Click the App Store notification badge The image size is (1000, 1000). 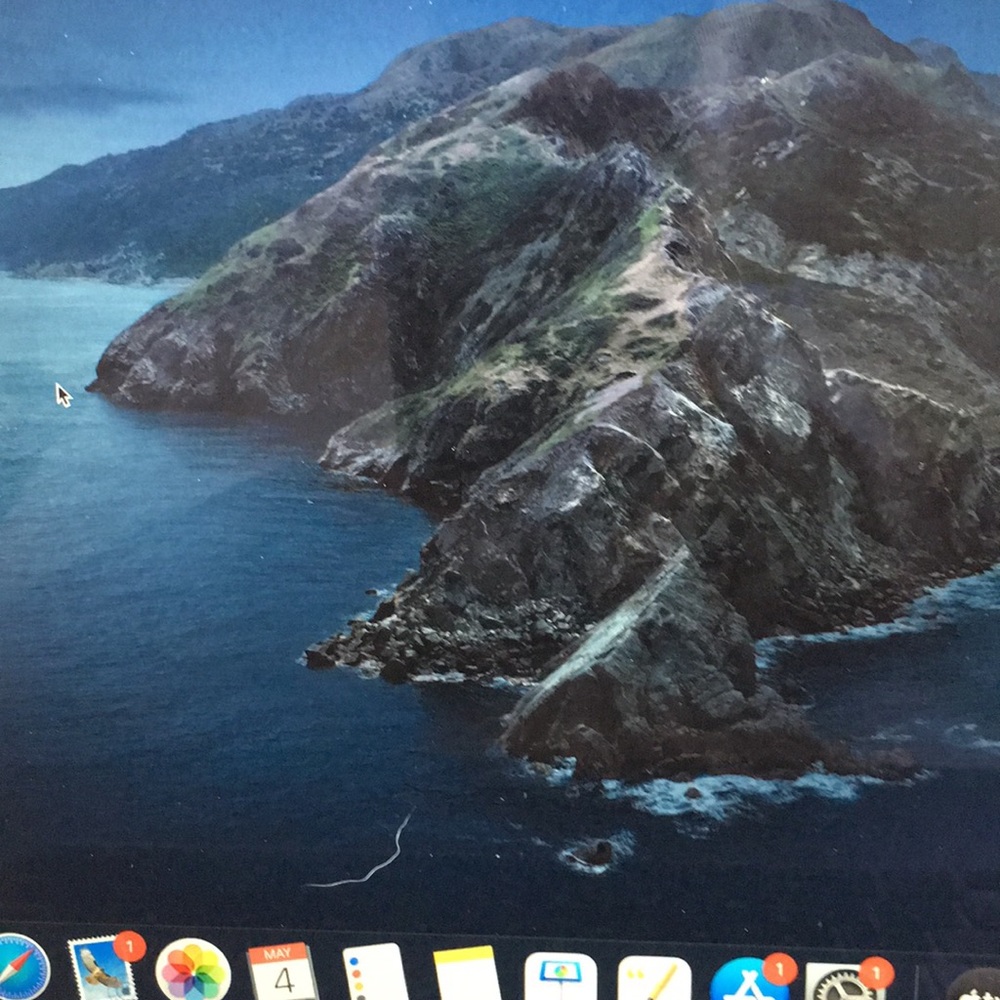pyautogui.click(x=779, y=968)
